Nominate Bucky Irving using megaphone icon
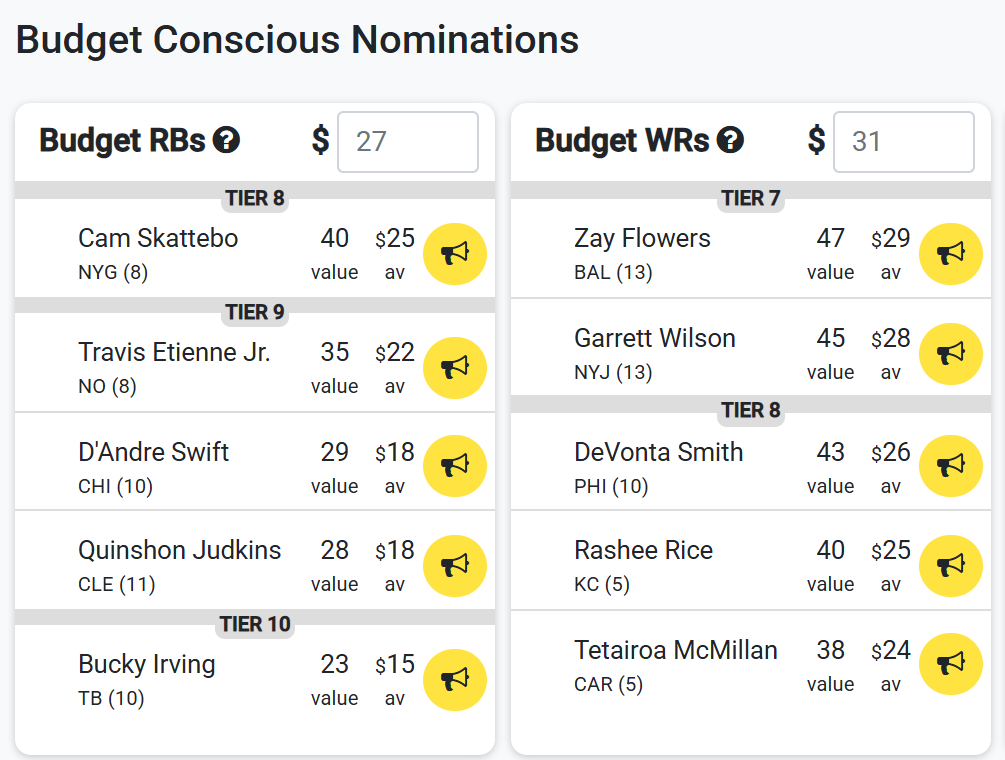This screenshot has height=760, width=1005. pyautogui.click(x=454, y=680)
